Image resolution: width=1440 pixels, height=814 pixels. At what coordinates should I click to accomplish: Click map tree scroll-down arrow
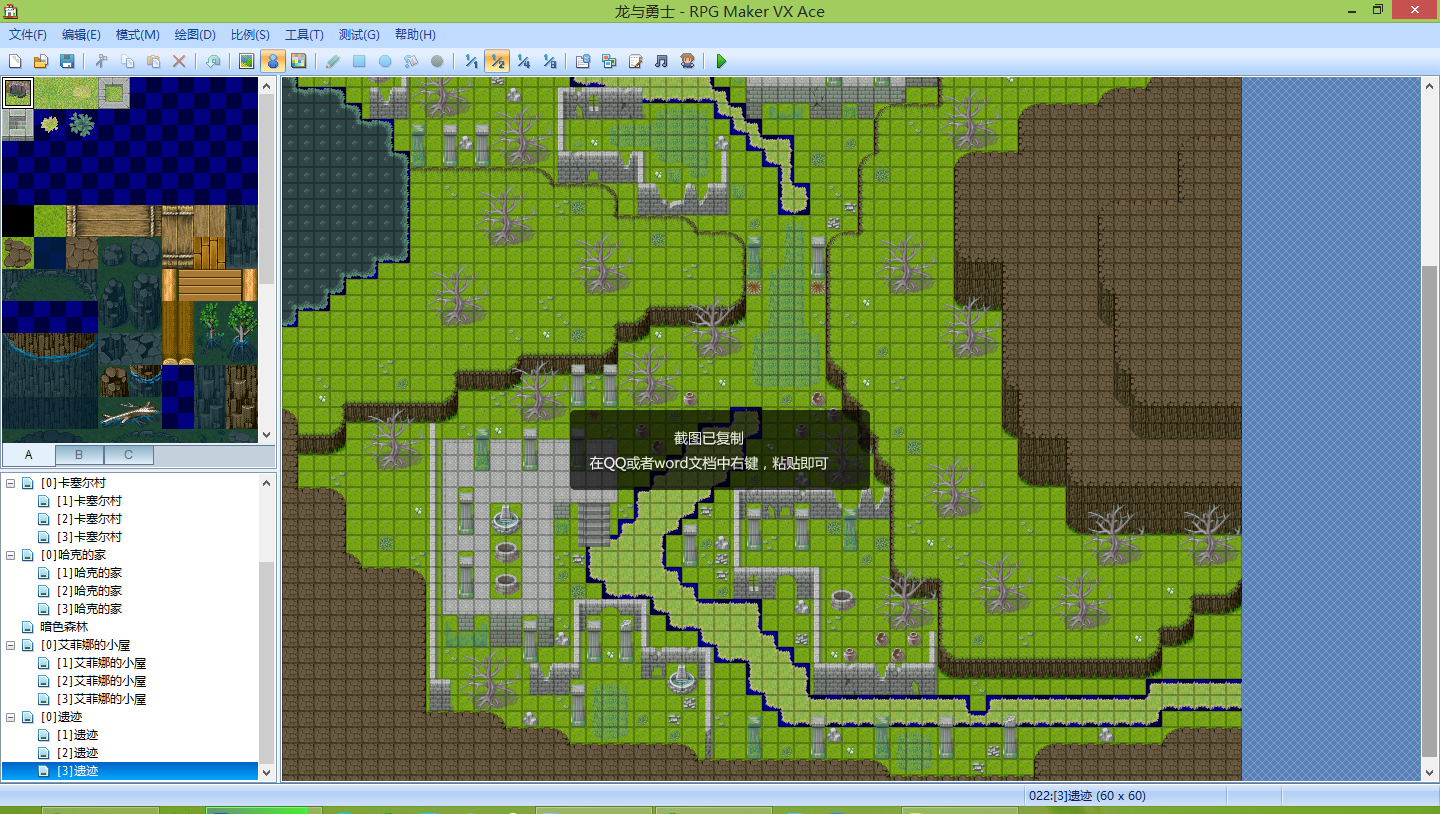coord(267,772)
